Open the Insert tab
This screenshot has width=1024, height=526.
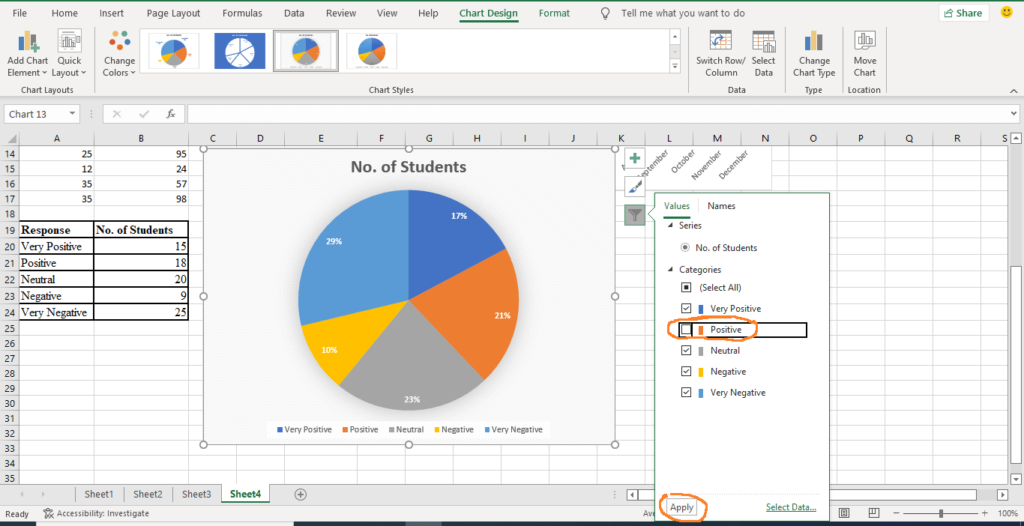click(x=112, y=13)
